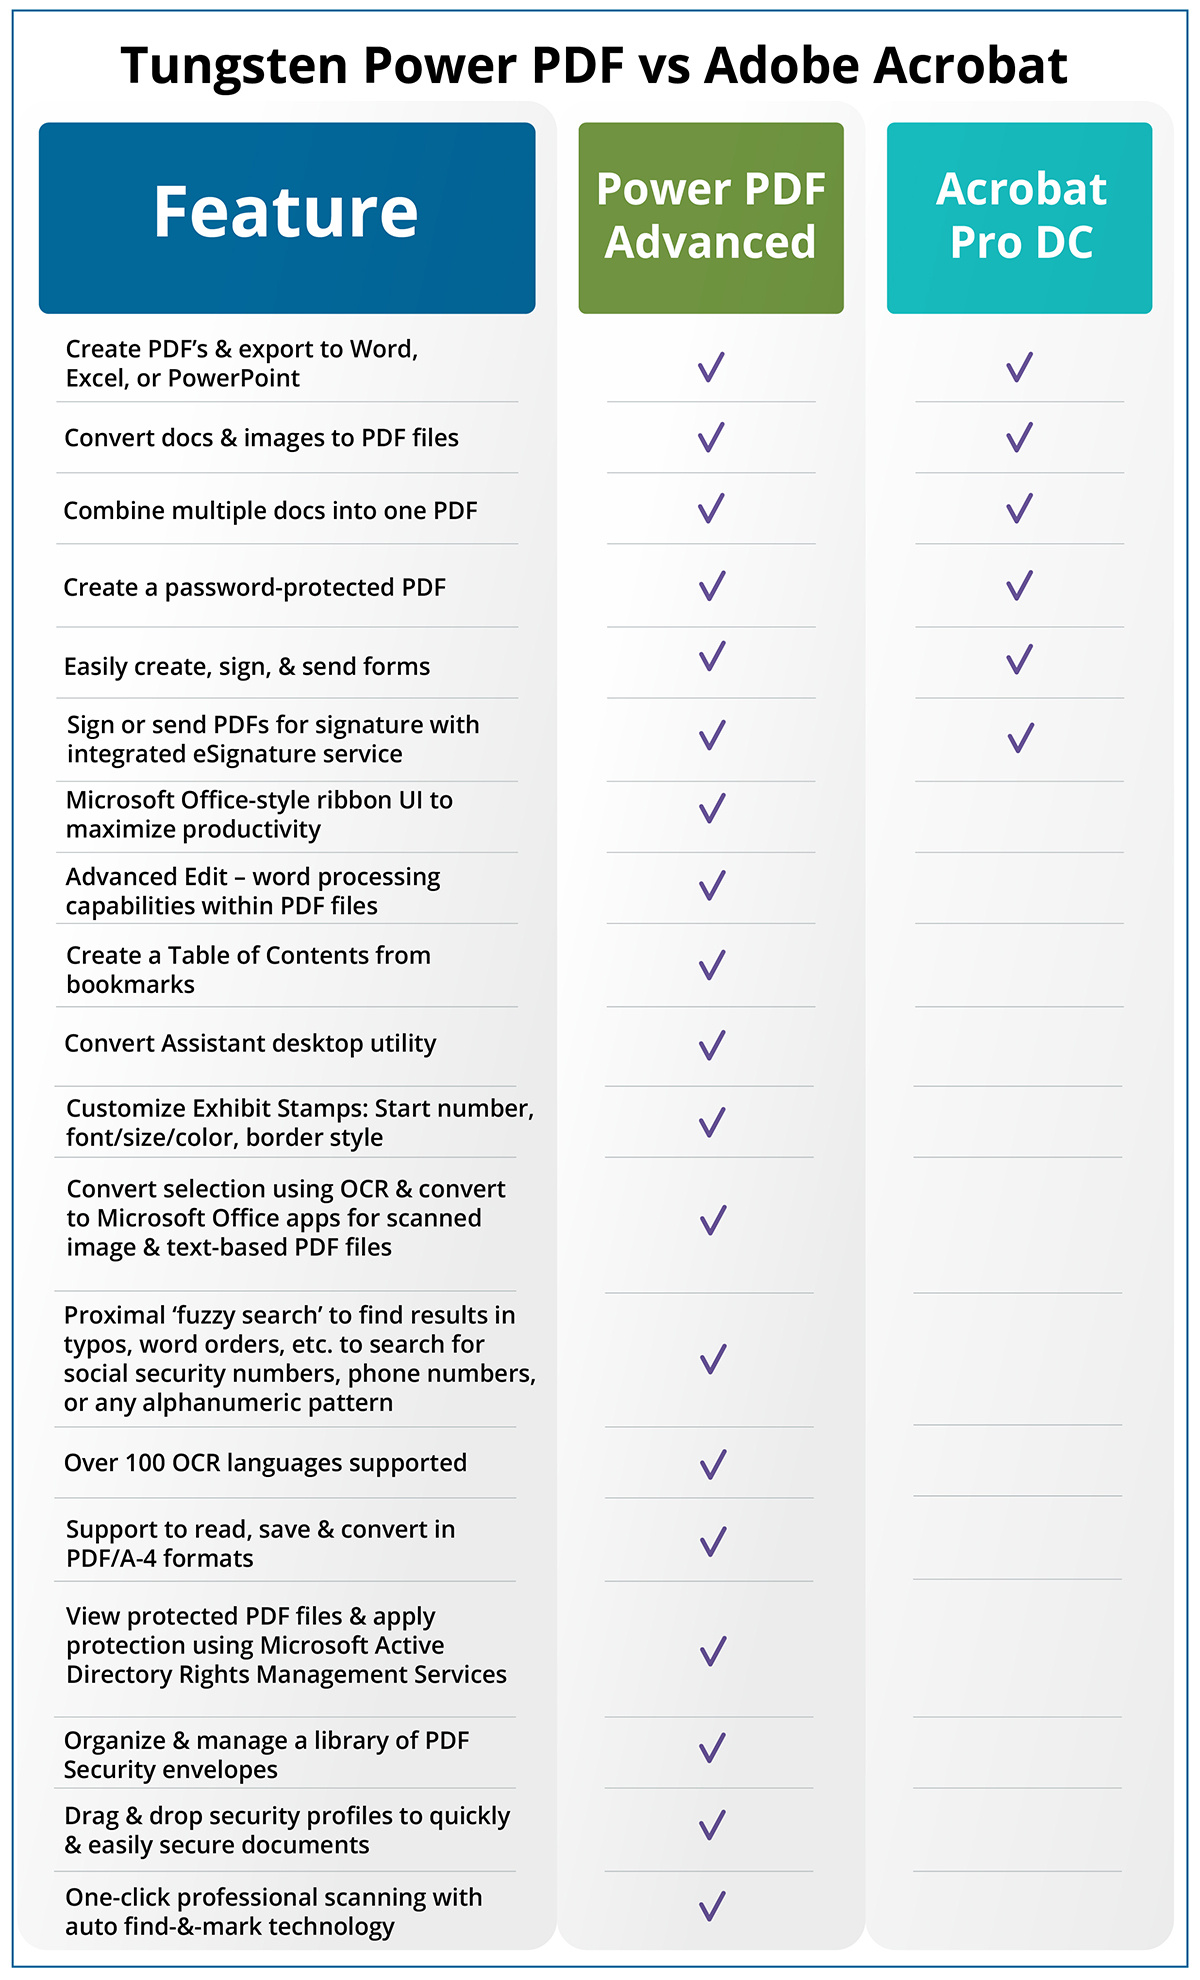Screen dimensions: 1200x1980
Task: Click Power PDF checkmark for Table of Contents
Action: [712, 965]
